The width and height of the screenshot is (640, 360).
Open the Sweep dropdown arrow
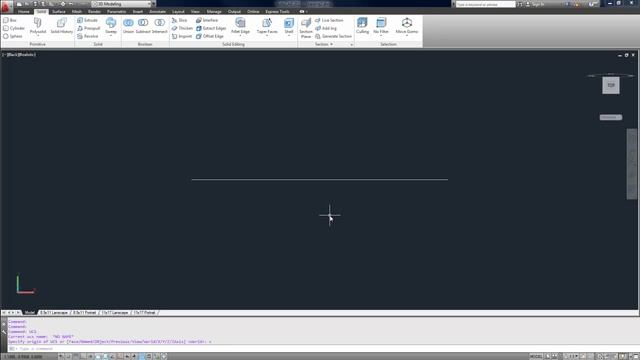click(111, 35)
